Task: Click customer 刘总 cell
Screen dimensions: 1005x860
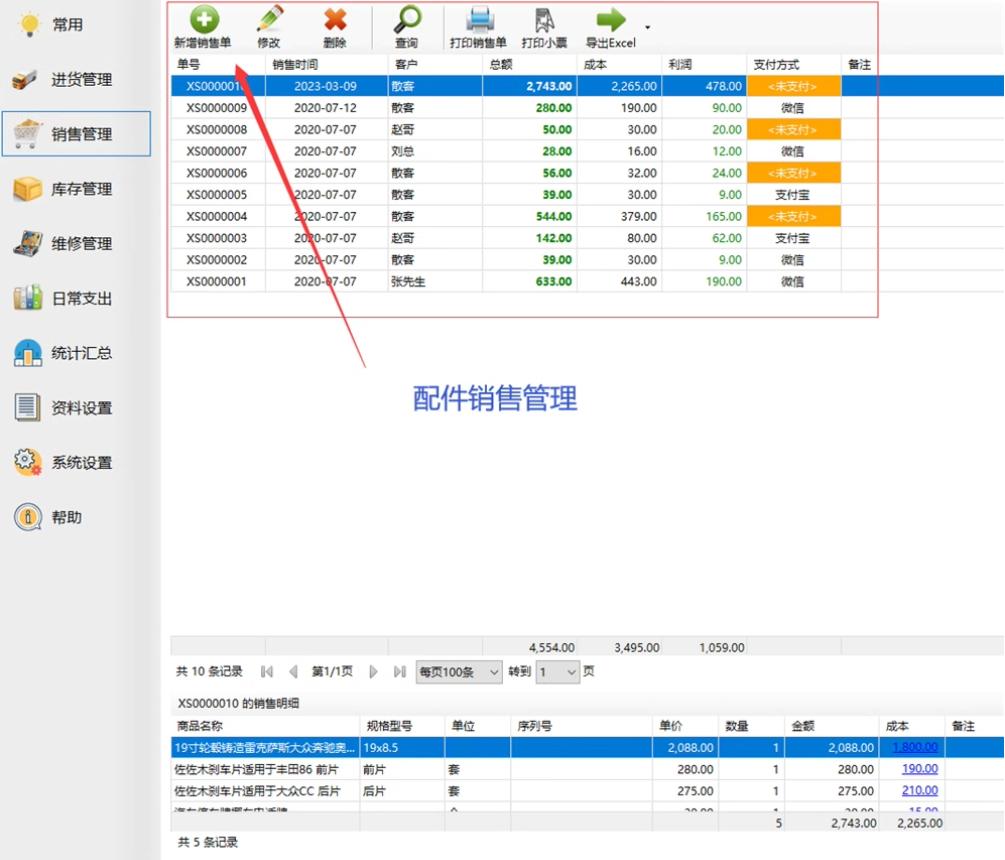Action: 435,151
